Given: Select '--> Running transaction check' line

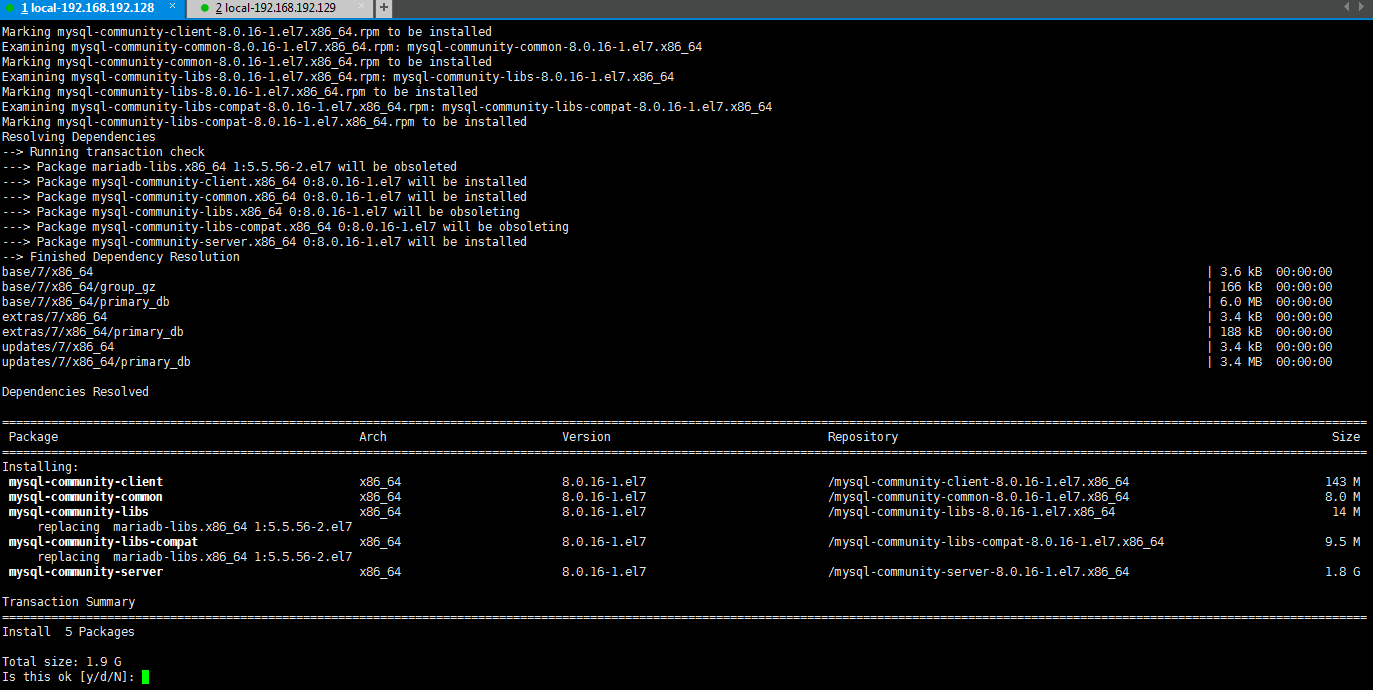Looking at the screenshot, I should click(x=103, y=152).
